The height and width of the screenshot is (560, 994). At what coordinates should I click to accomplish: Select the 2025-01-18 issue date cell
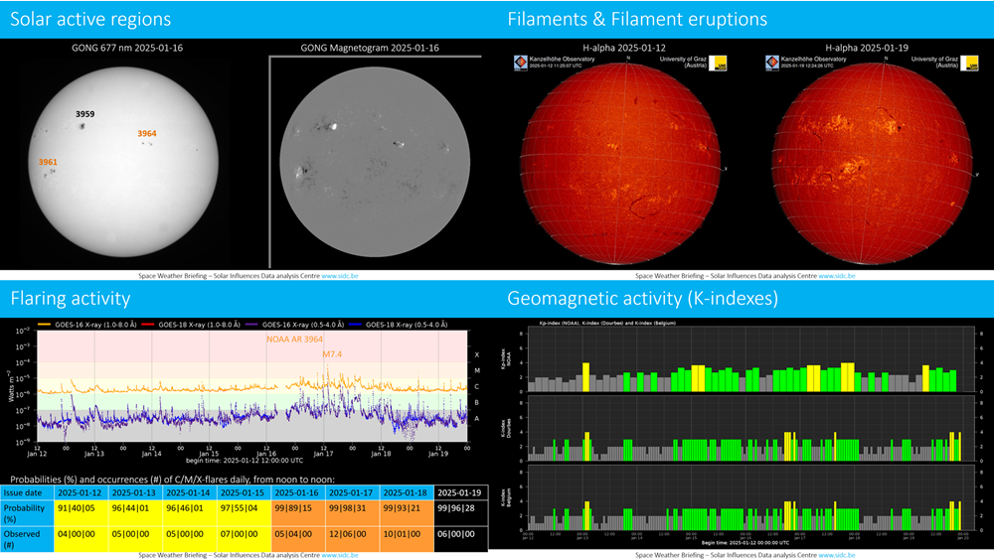pyautogui.click(x=407, y=493)
